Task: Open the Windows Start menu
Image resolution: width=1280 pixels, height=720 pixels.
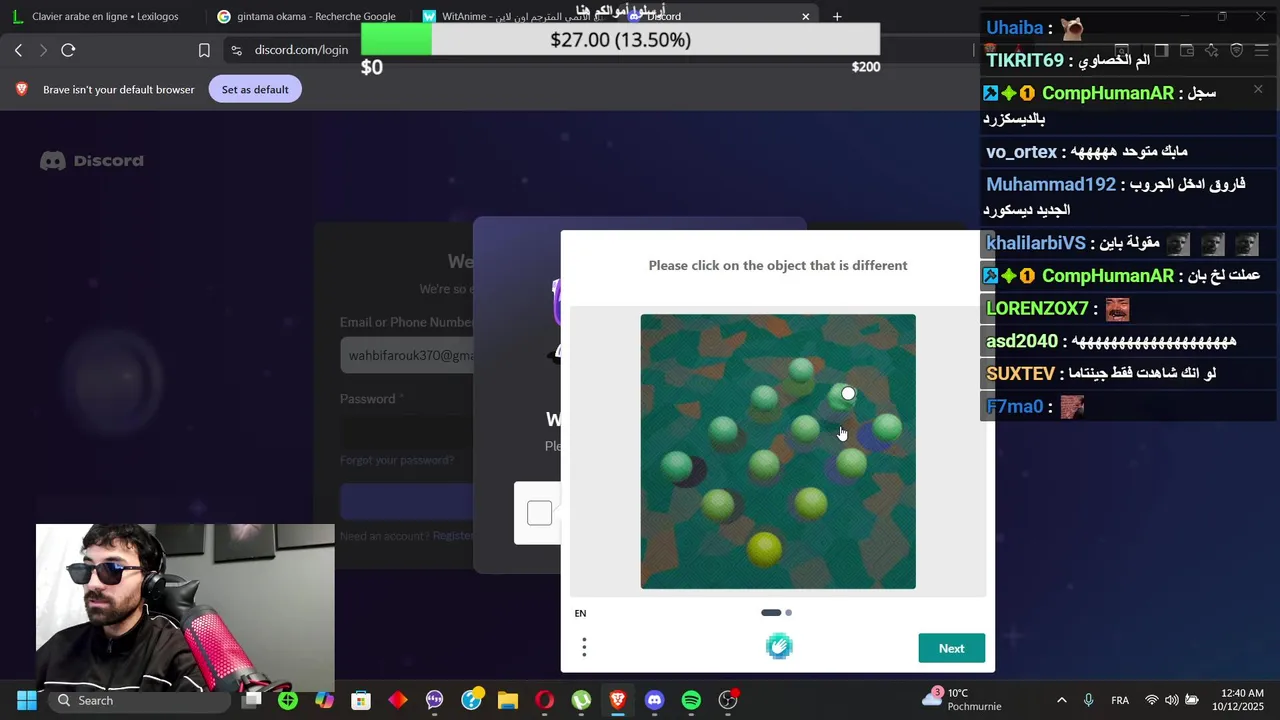Action: coord(27,700)
